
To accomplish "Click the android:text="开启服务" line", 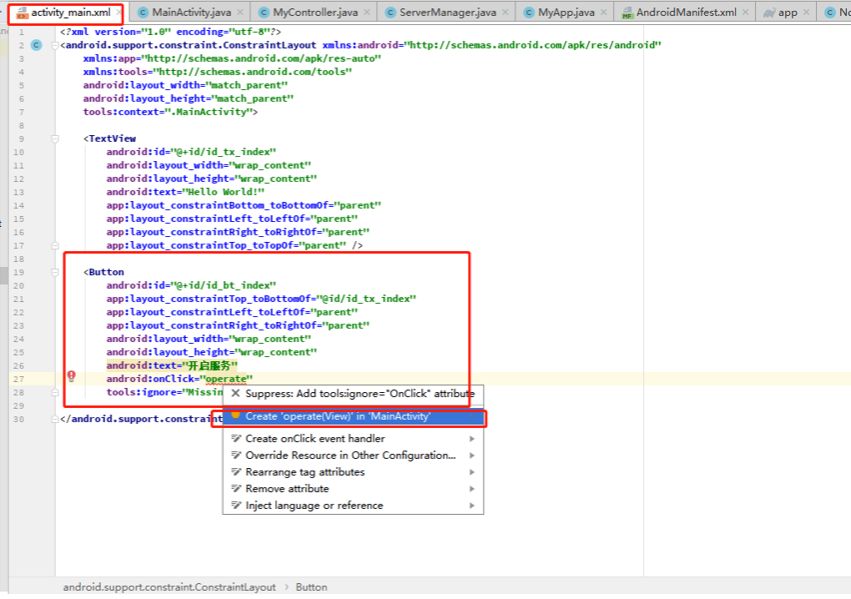I will 172,366.
